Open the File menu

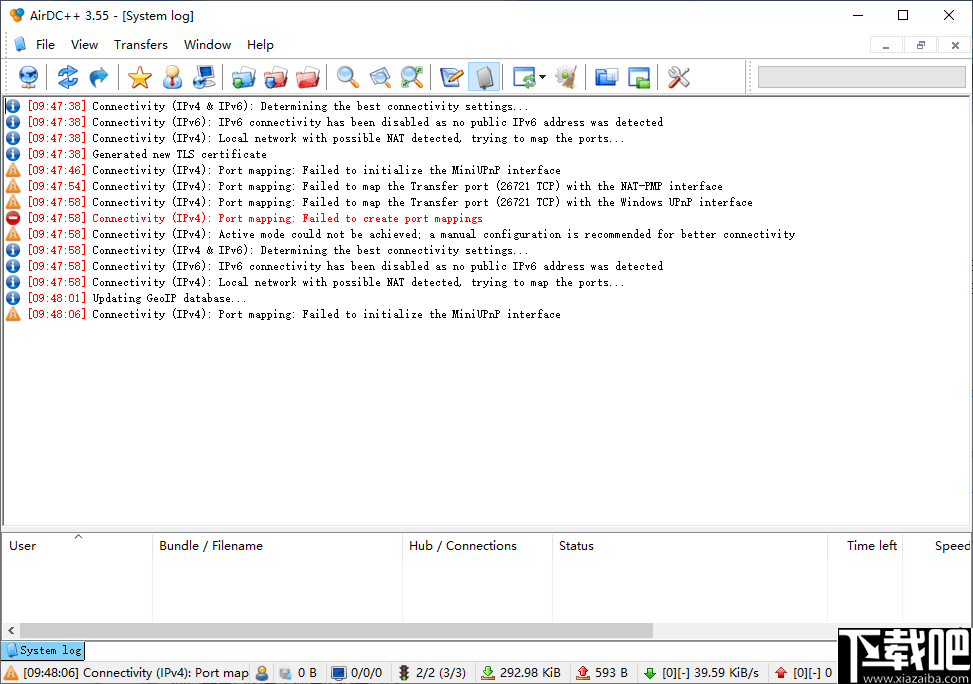(x=45, y=45)
